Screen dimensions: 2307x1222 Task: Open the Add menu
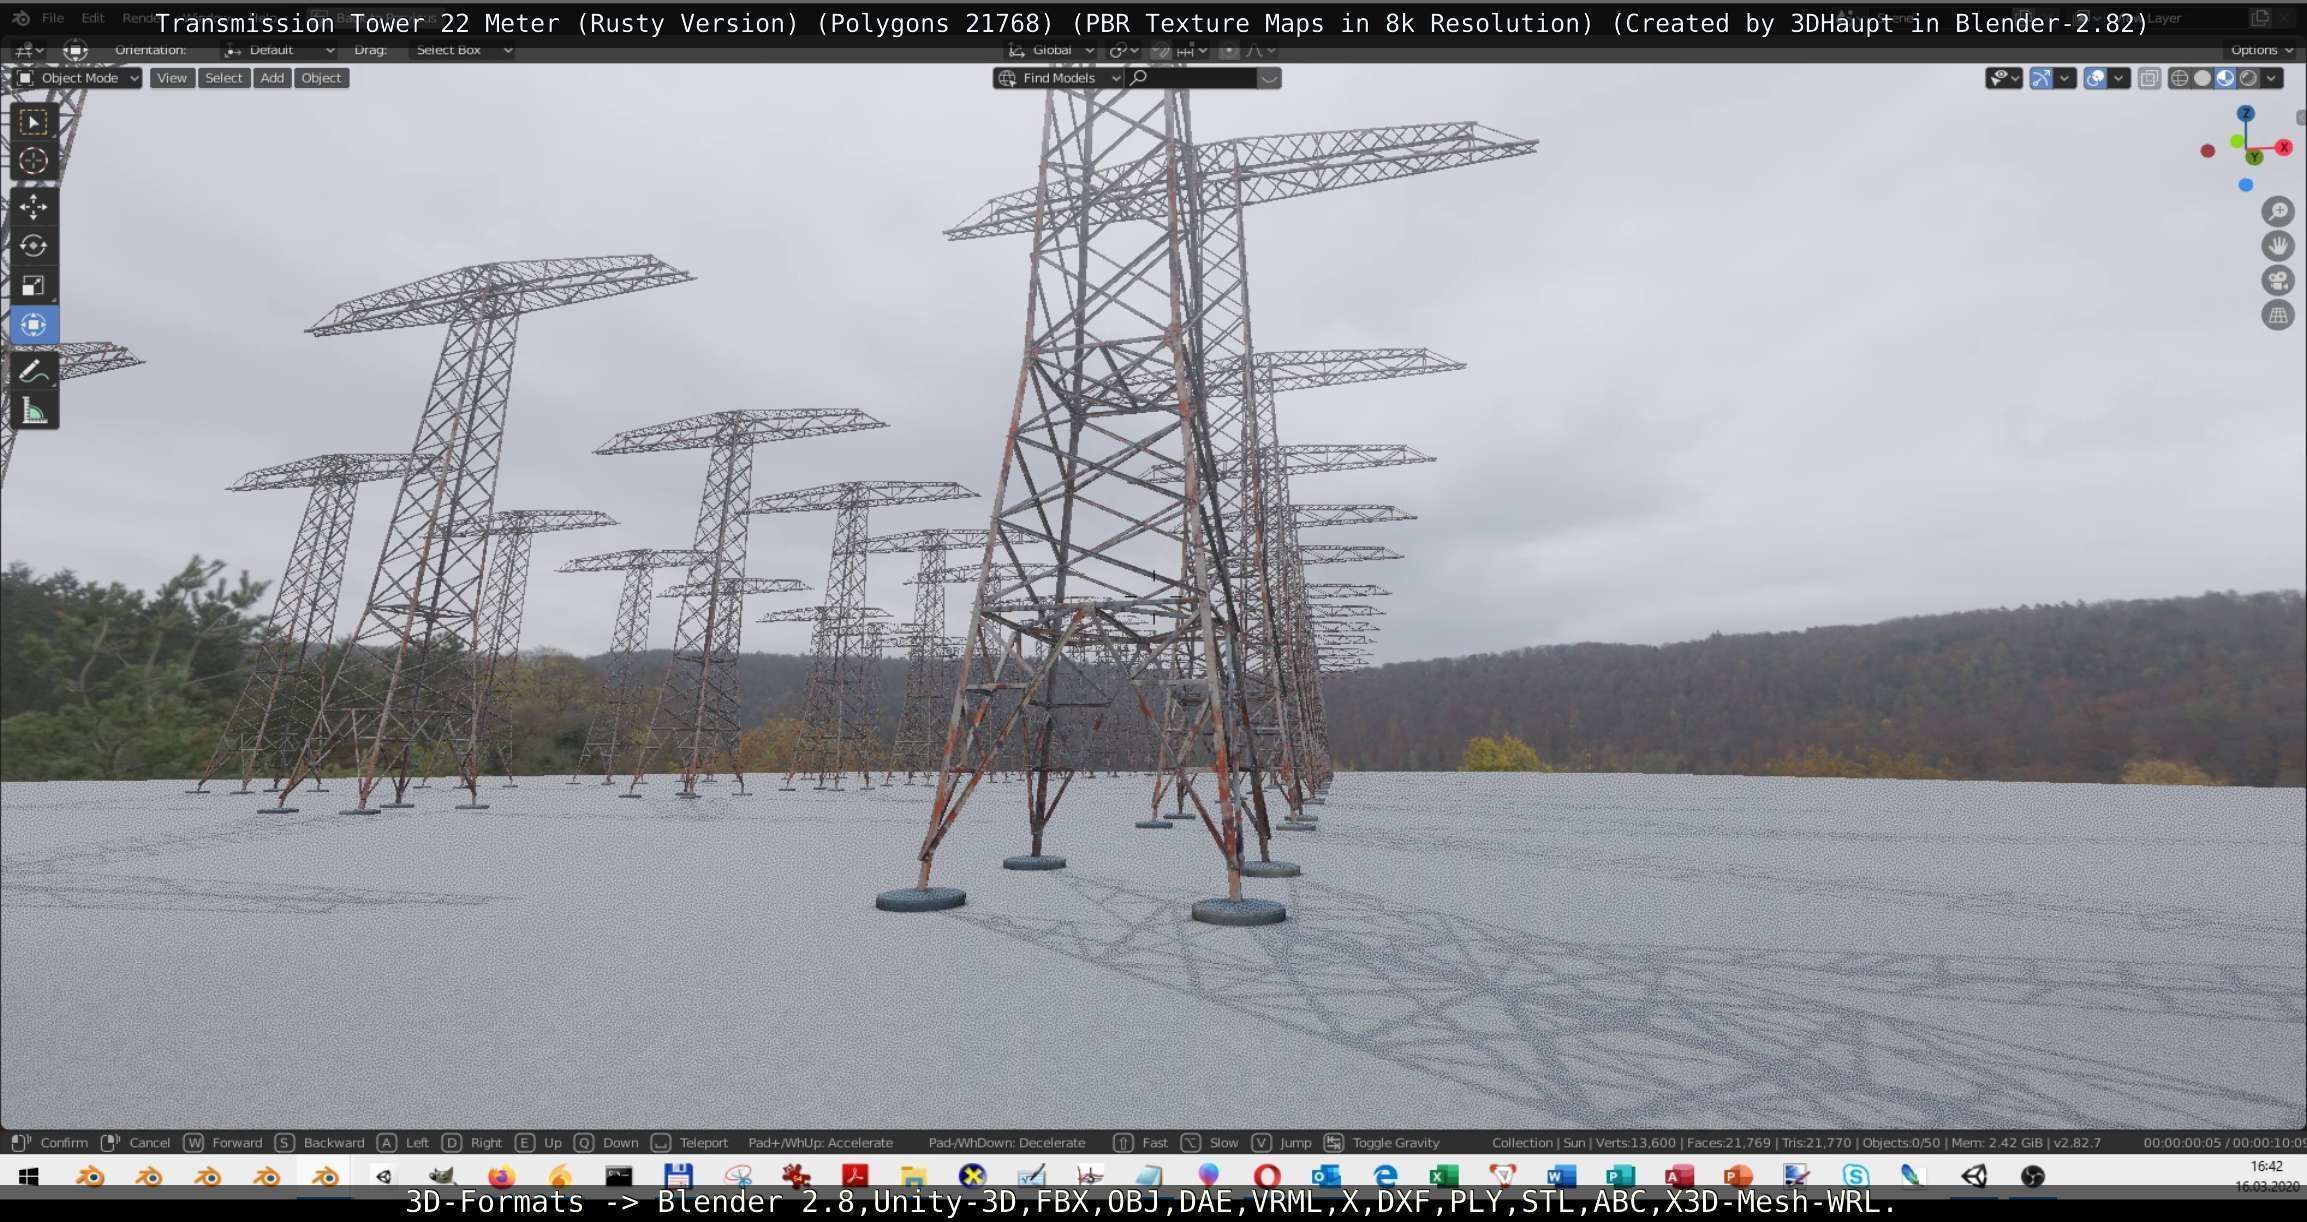click(272, 78)
